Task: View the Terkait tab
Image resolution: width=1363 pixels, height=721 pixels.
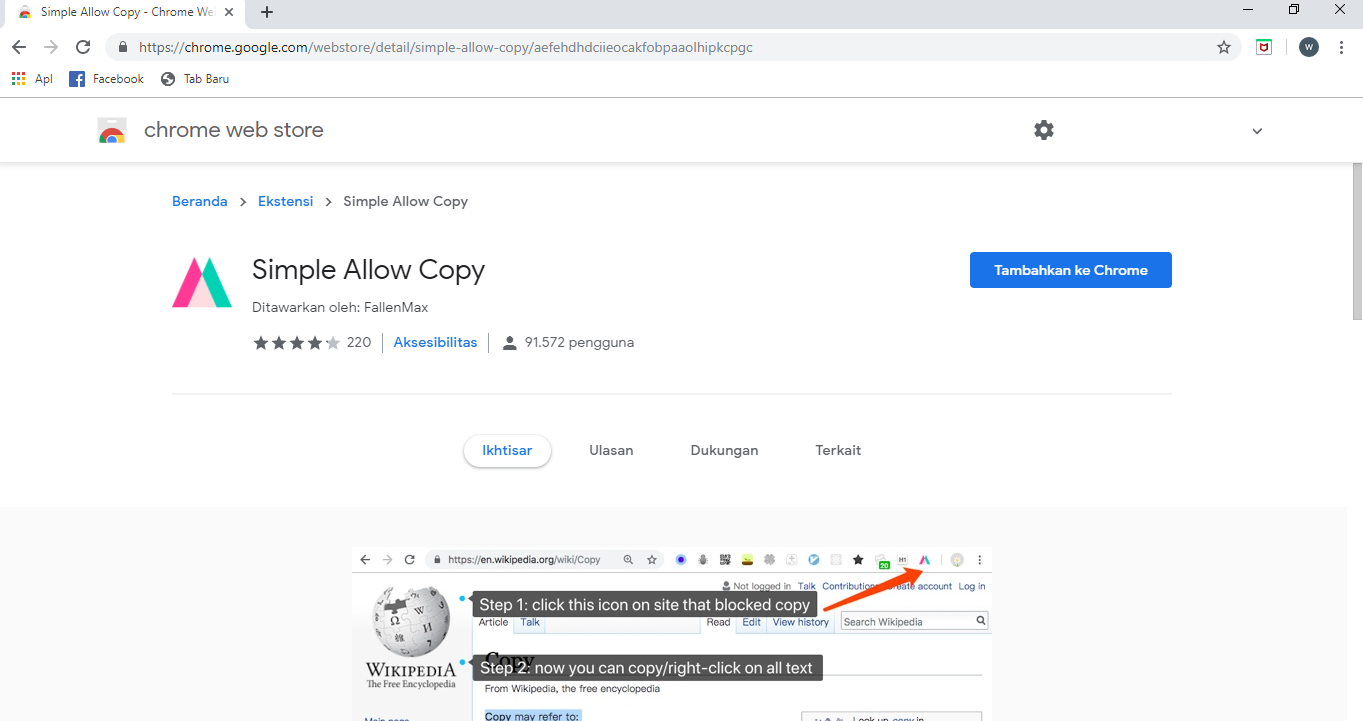Action: point(838,450)
